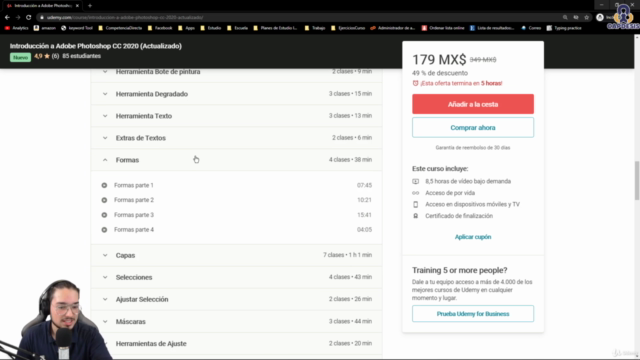The width and height of the screenshot is (640, 360).
Task: Select the Formas parte 3 lesson title
Action: click(134, 215)
